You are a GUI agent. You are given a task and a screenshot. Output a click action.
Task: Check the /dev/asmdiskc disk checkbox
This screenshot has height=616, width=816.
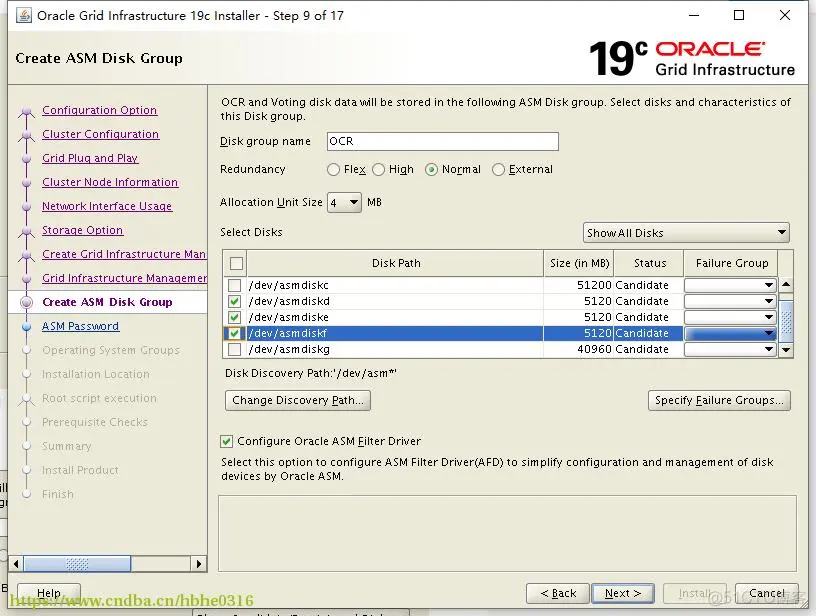(x=235, y=285)
